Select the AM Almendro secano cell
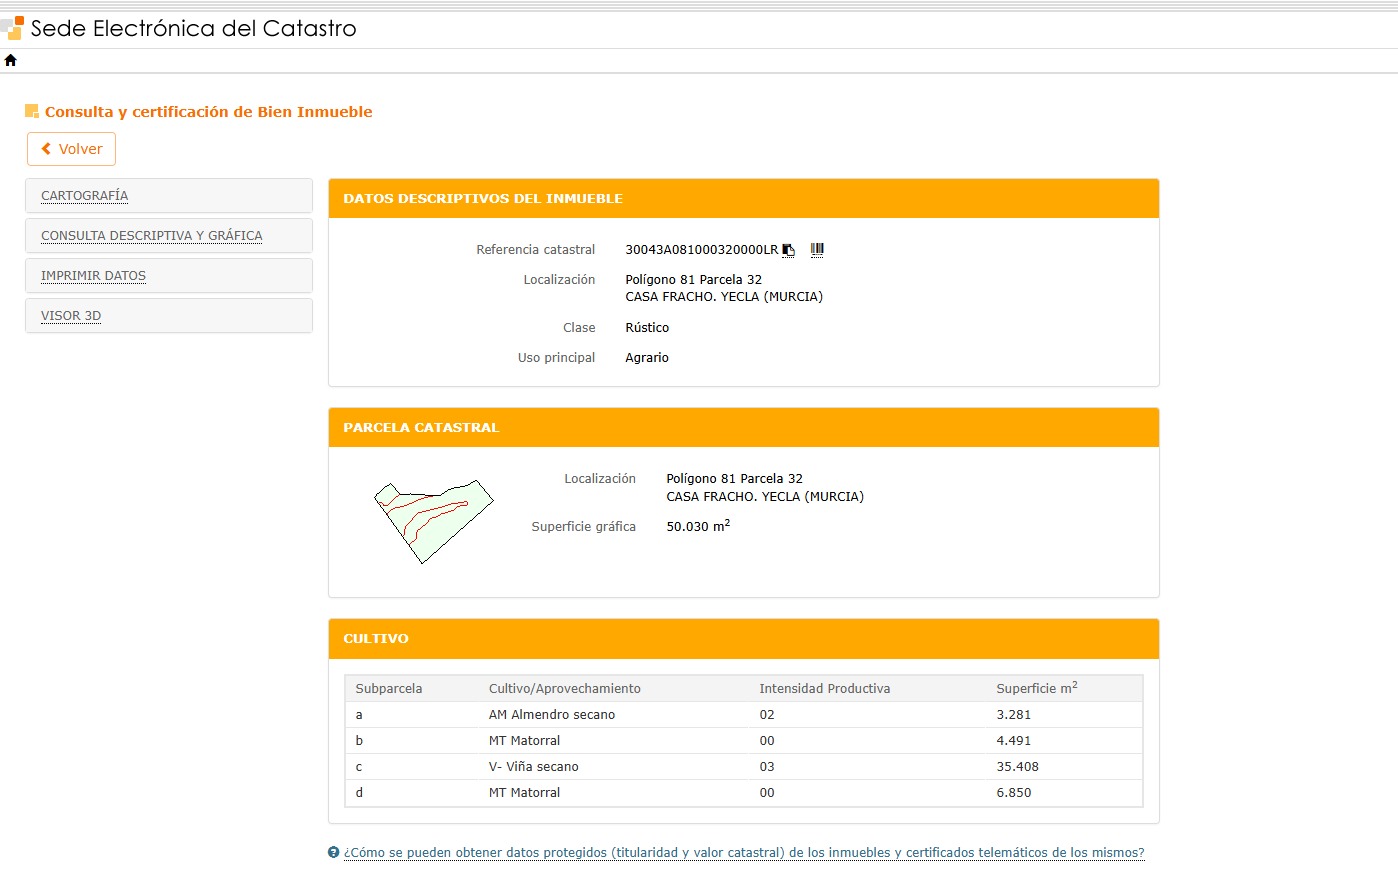Screen dimensions: 1398x886 pyautogui.click(x=552, y=715)
